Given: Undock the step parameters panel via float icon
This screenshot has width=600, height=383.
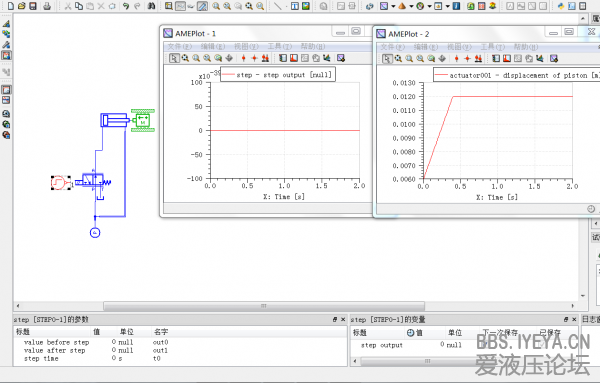Looking at the screenshot, I should coord(335,319).
